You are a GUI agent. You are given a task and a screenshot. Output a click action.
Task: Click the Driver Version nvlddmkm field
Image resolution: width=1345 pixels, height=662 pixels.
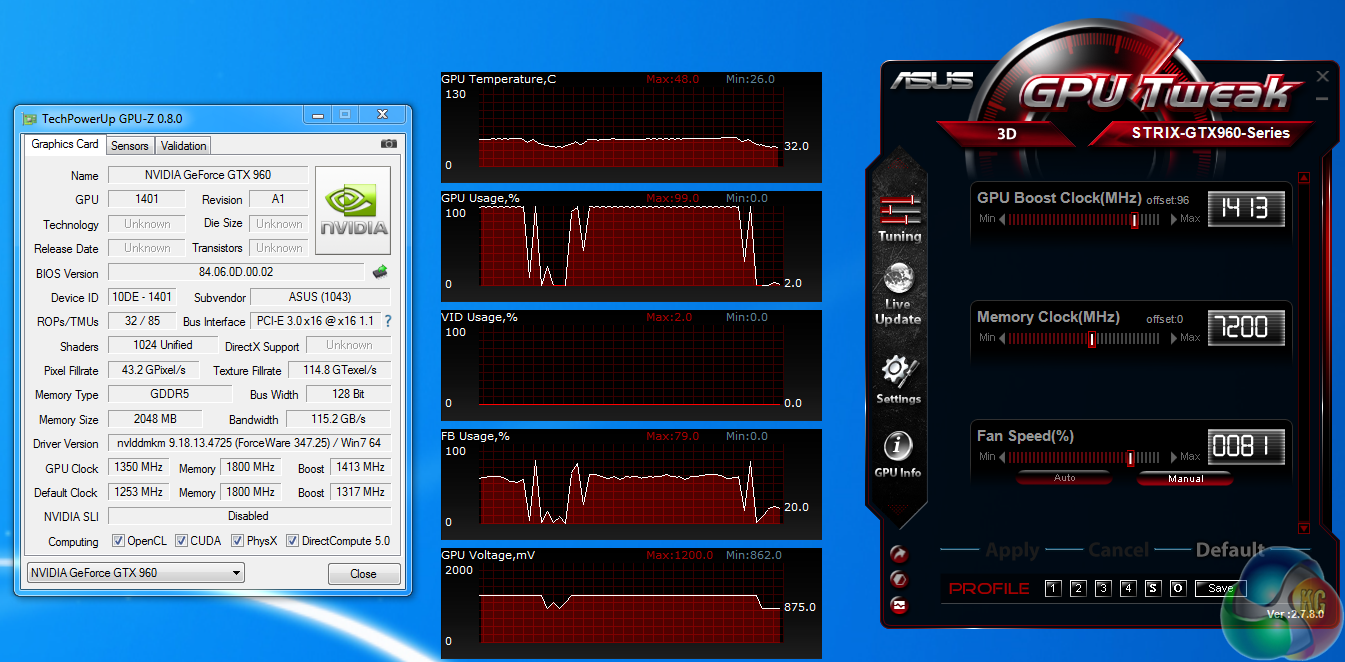(249, 443)
